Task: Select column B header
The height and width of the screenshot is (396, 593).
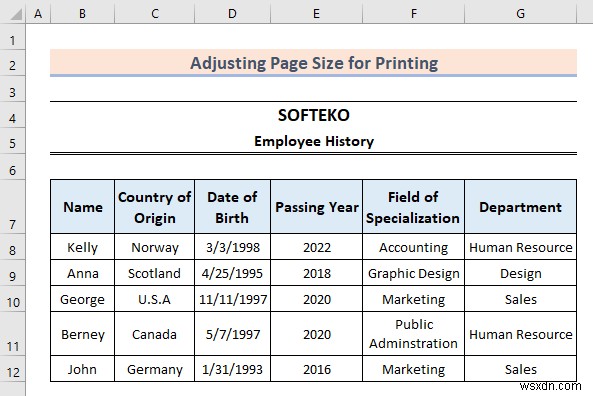Action: (x=82, y=14)
